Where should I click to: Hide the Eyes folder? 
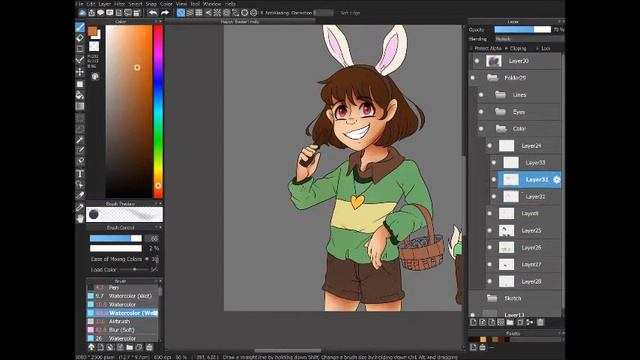(x=481, y=111)
